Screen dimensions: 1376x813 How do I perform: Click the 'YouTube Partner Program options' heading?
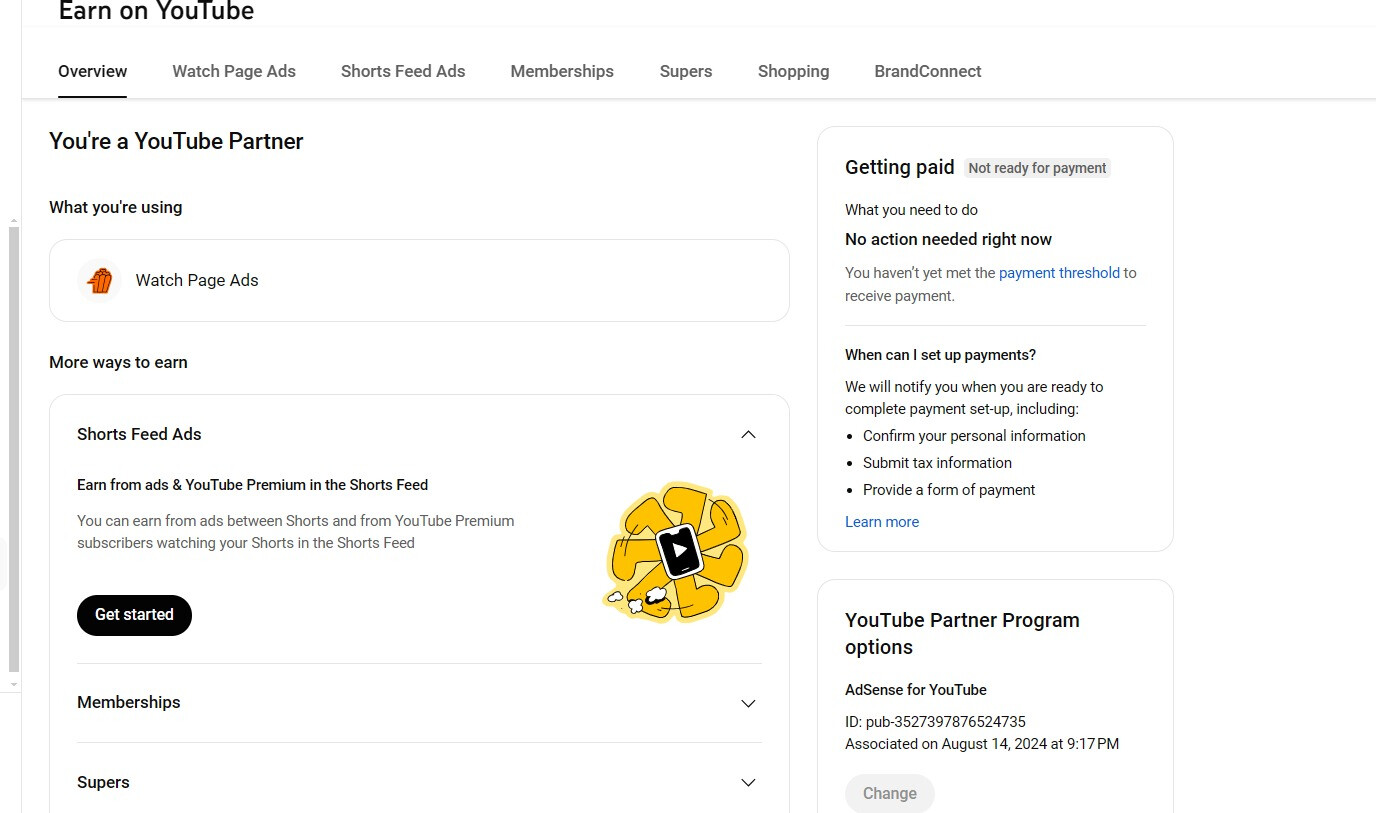click(x=962, y=633)
